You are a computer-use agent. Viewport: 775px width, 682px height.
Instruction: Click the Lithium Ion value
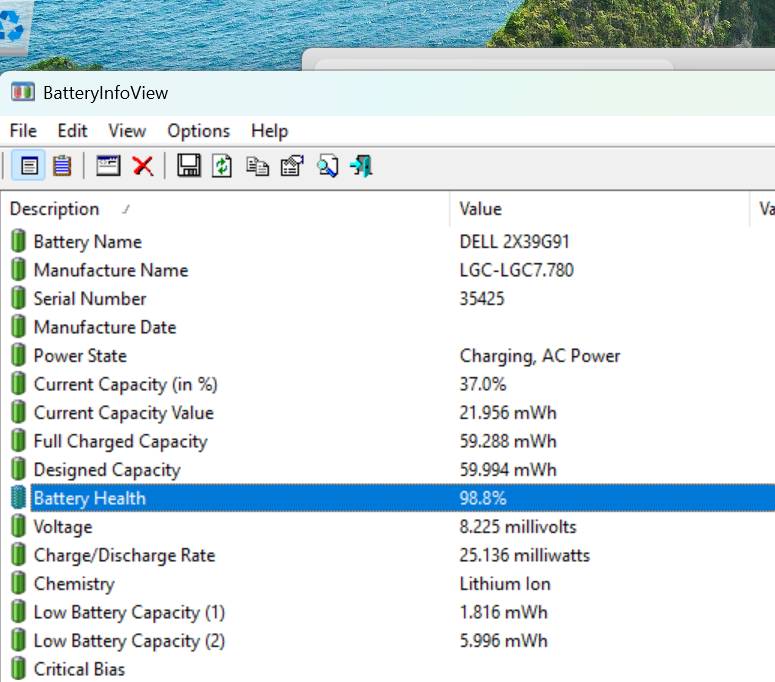click(505, 584)
